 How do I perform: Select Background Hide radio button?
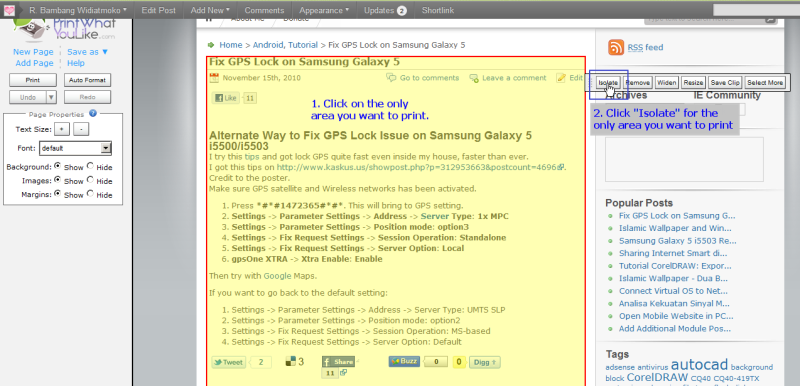tap(90, 166)
